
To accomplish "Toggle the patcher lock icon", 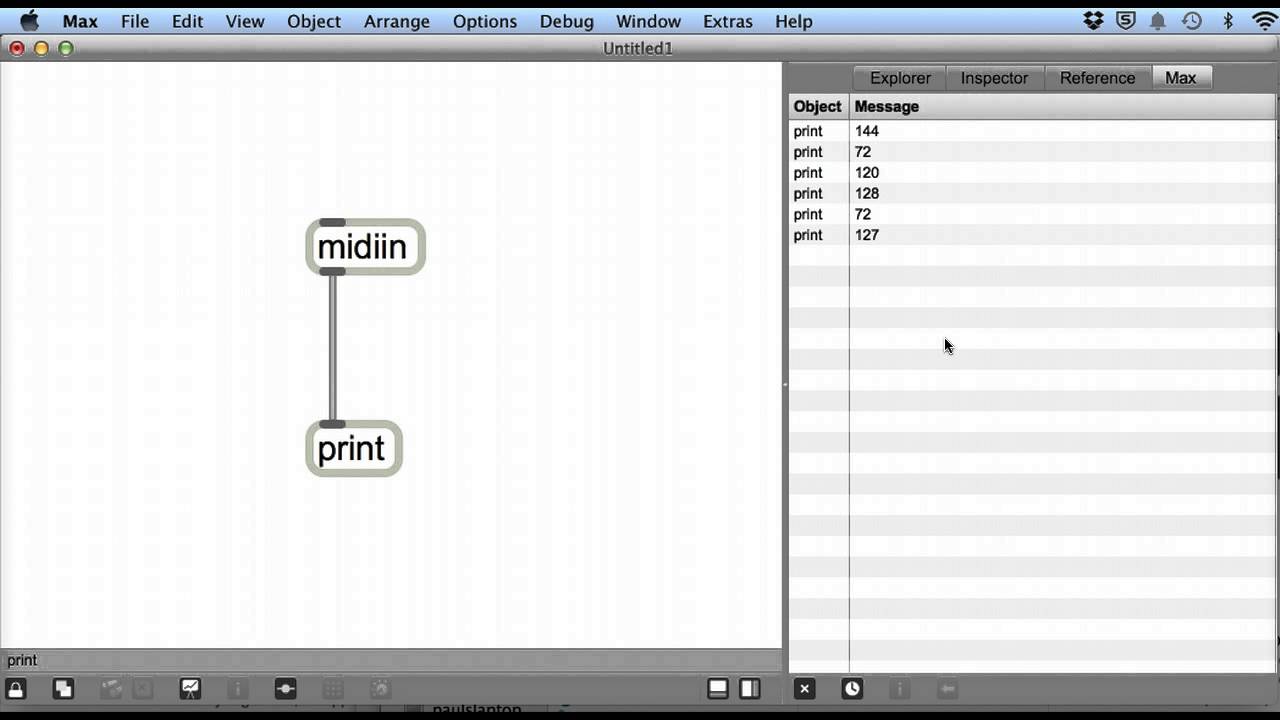I will tap(16, 688).
